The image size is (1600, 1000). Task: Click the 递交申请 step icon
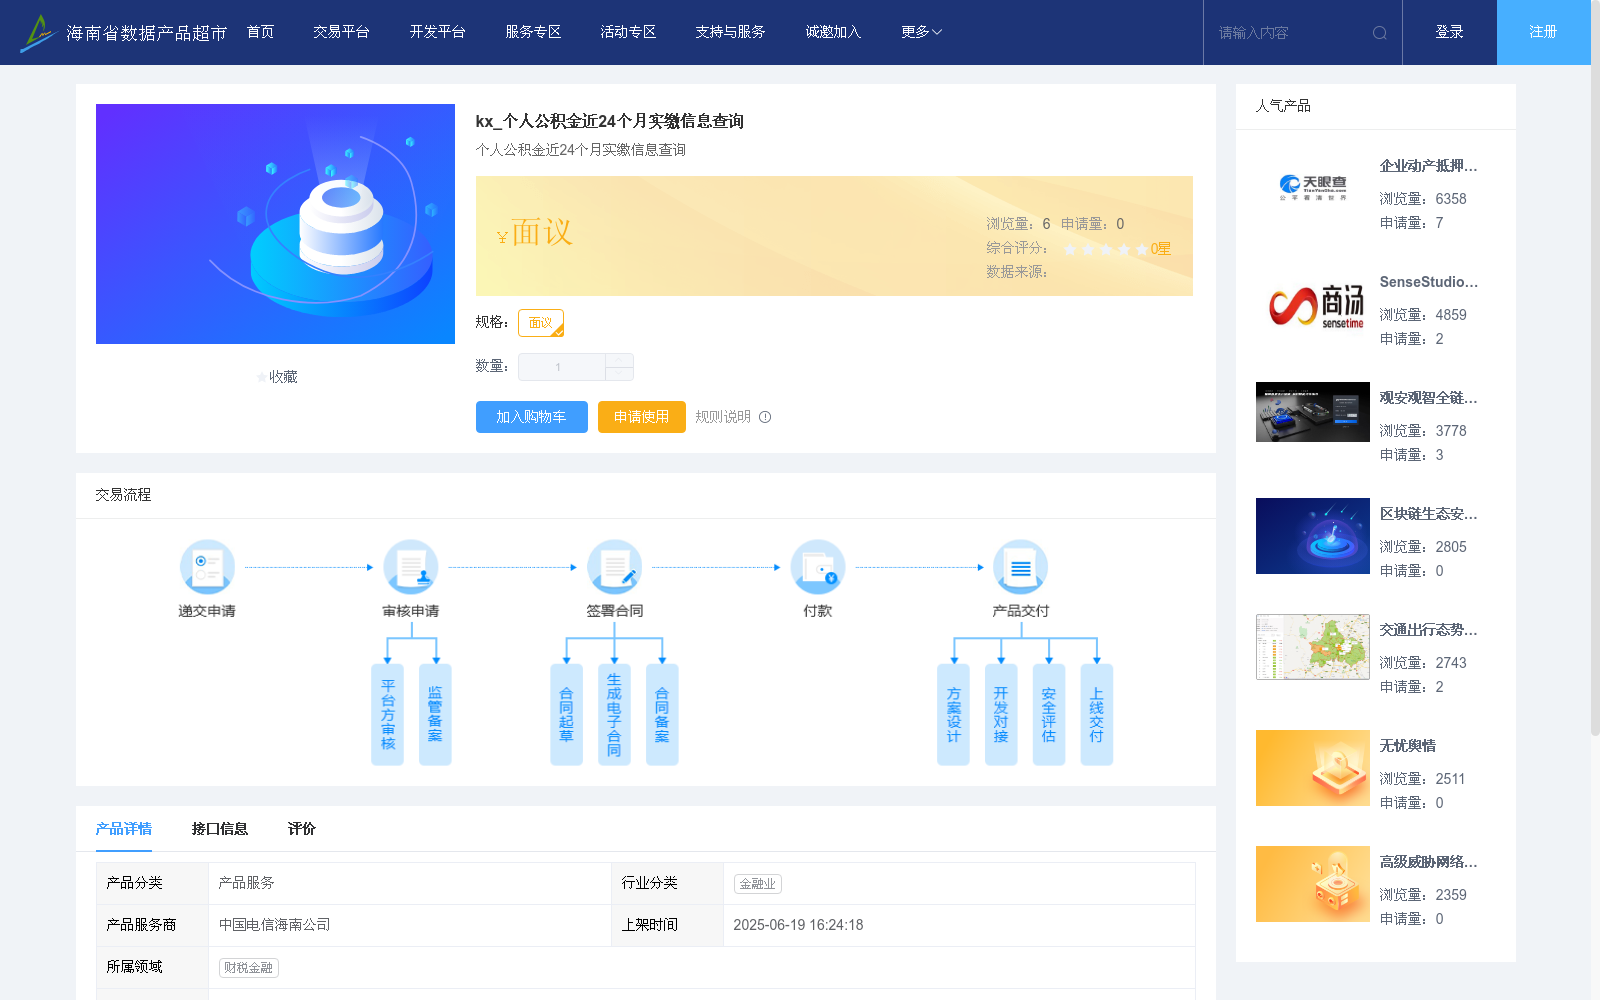[207, 567]
